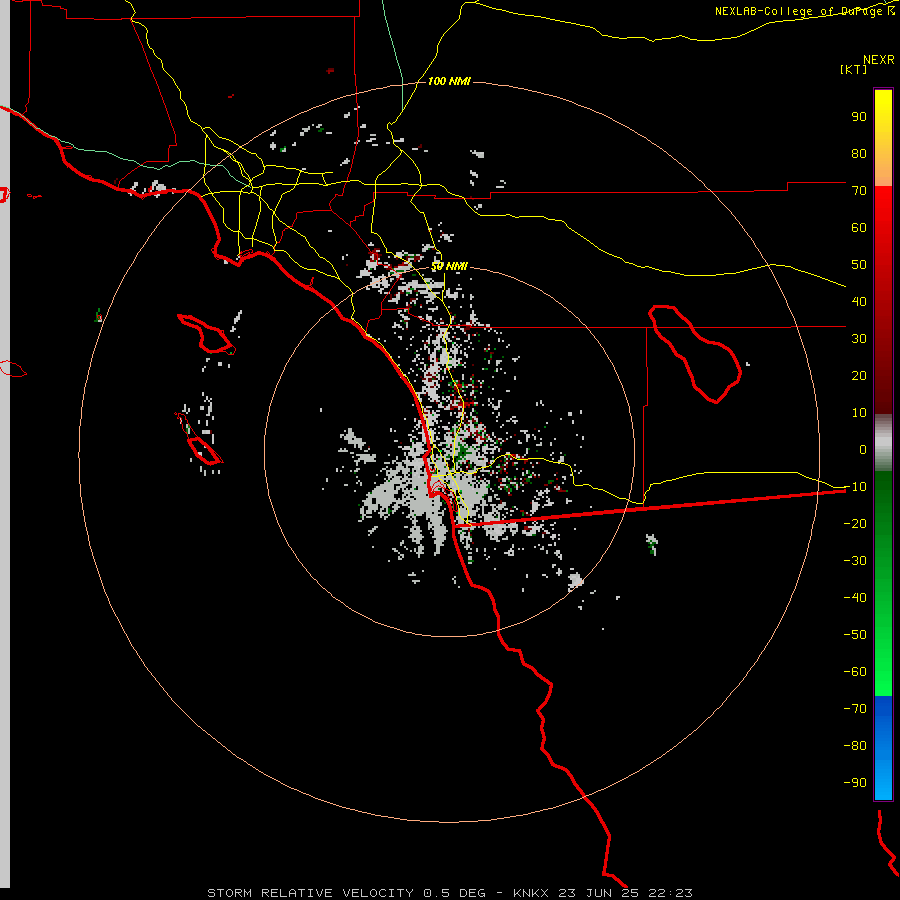
Task: Select the 100 NMI range ring label
Action: click(x=449, y=81)
